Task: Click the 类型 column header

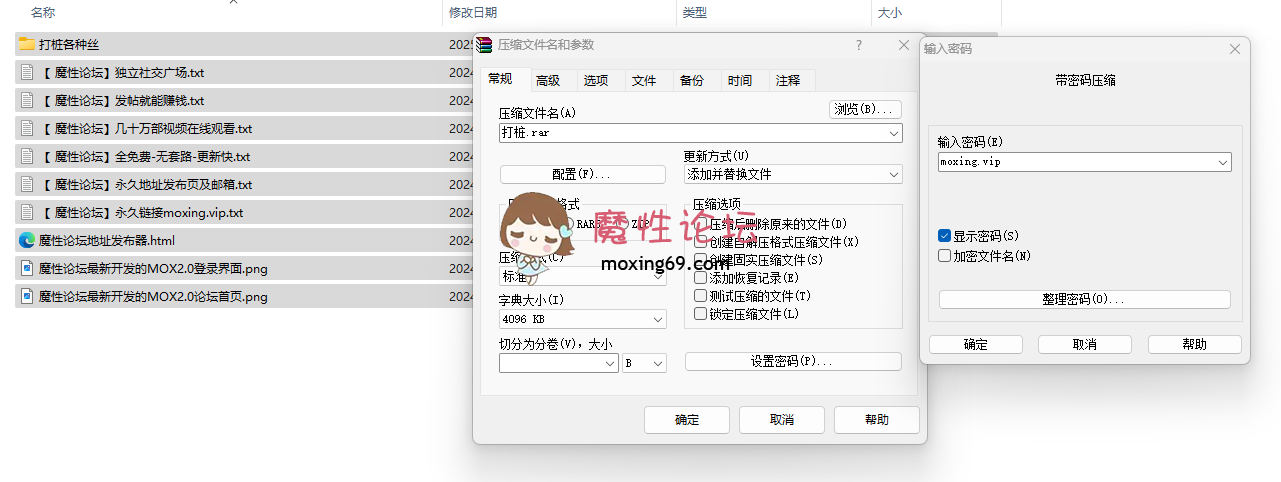Action: (x=694, y=13)
